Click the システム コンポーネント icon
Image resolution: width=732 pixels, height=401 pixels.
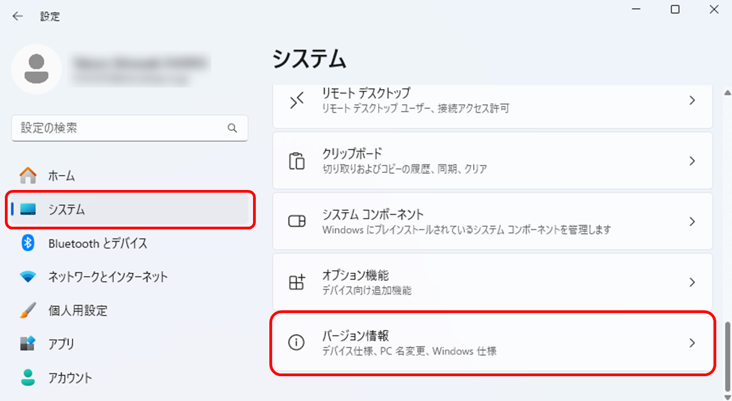pyautogui.click(x=296, y=221)
